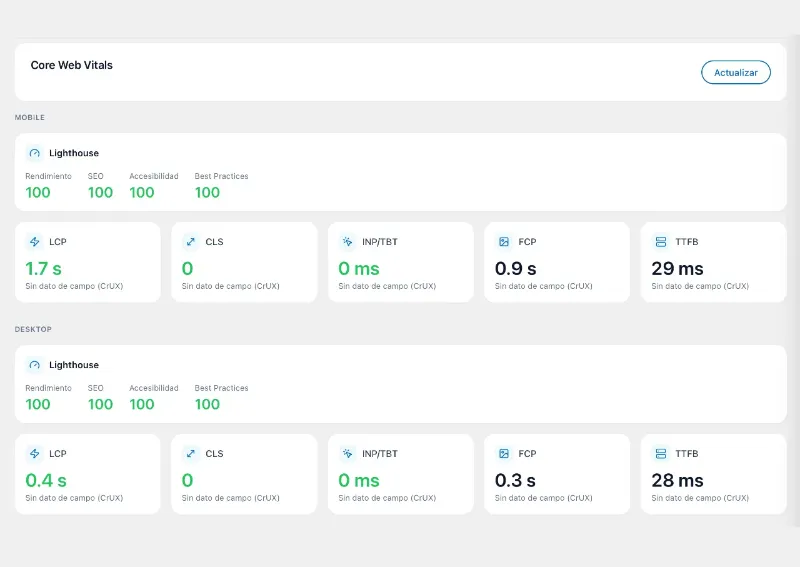This screenshot has height=567, width=800.
Task: Click the Actualizar button
Action: [x=736, y=72]
